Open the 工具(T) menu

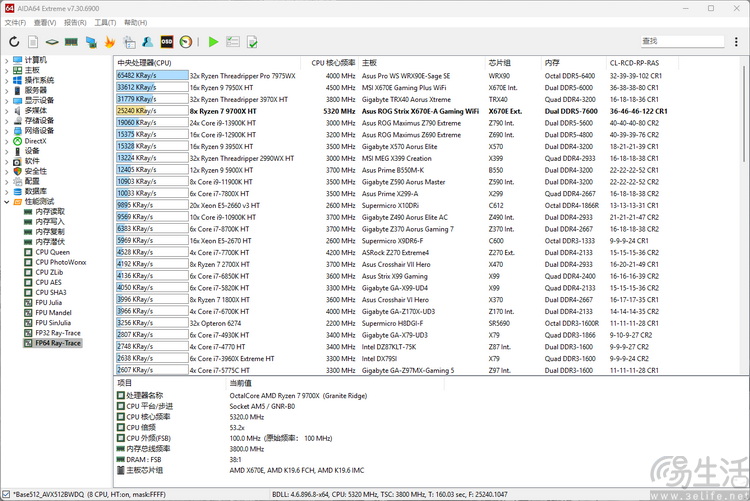pyautogui.click(x=105, y=22)
